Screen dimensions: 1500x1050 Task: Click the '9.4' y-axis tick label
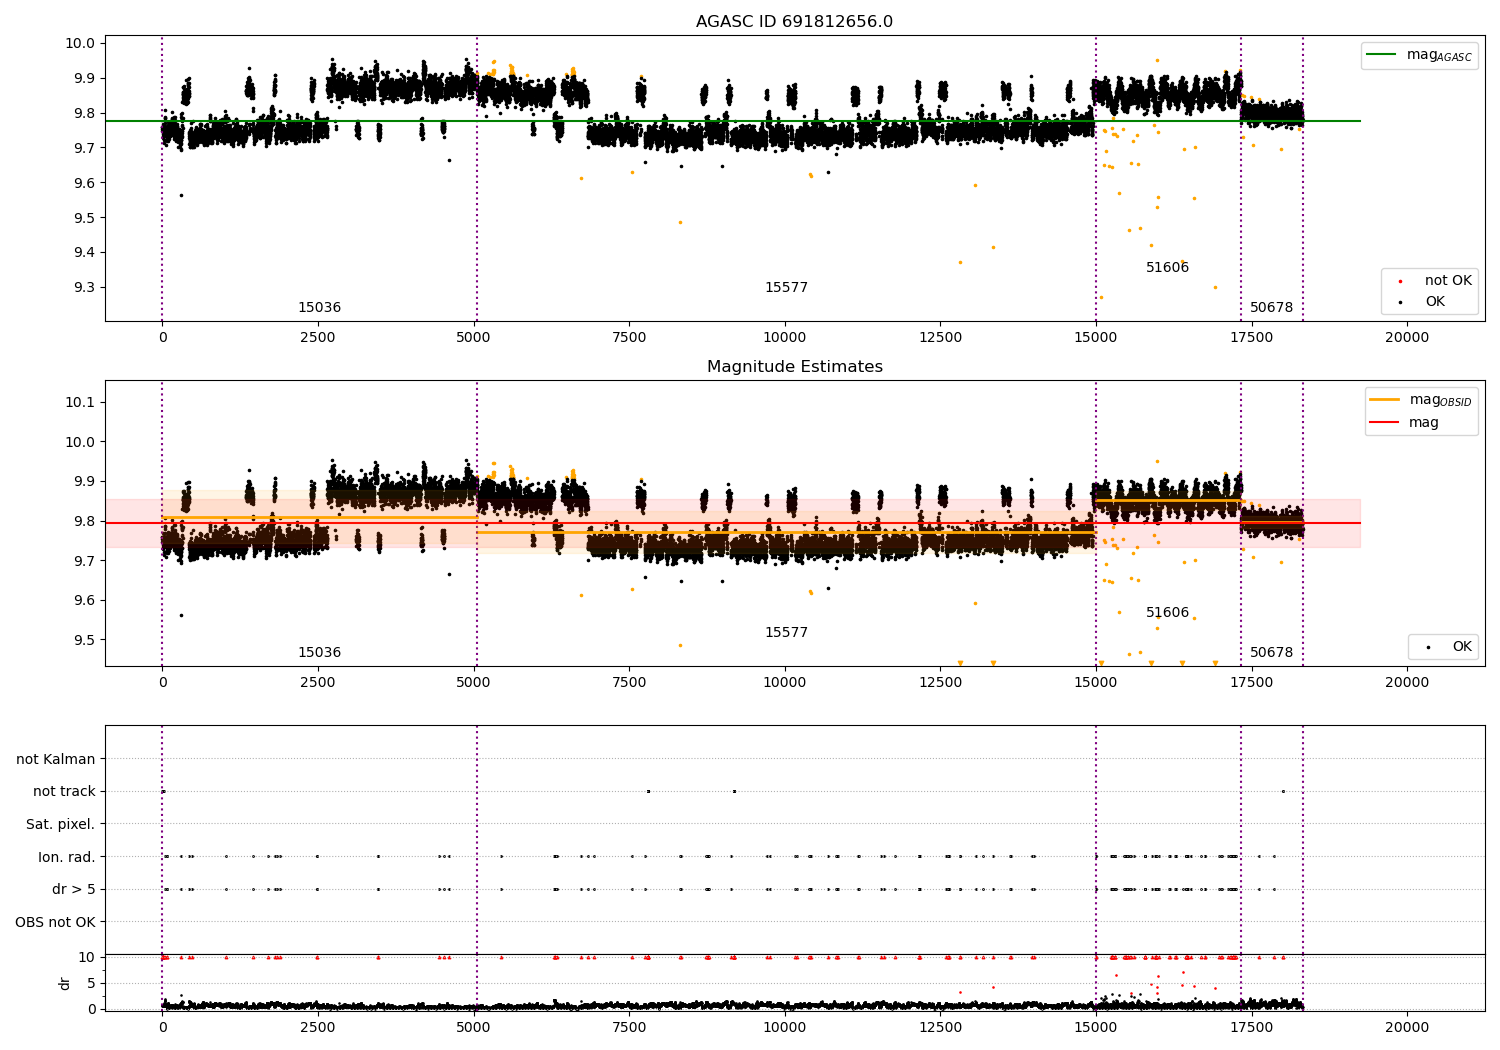[85, 252]
